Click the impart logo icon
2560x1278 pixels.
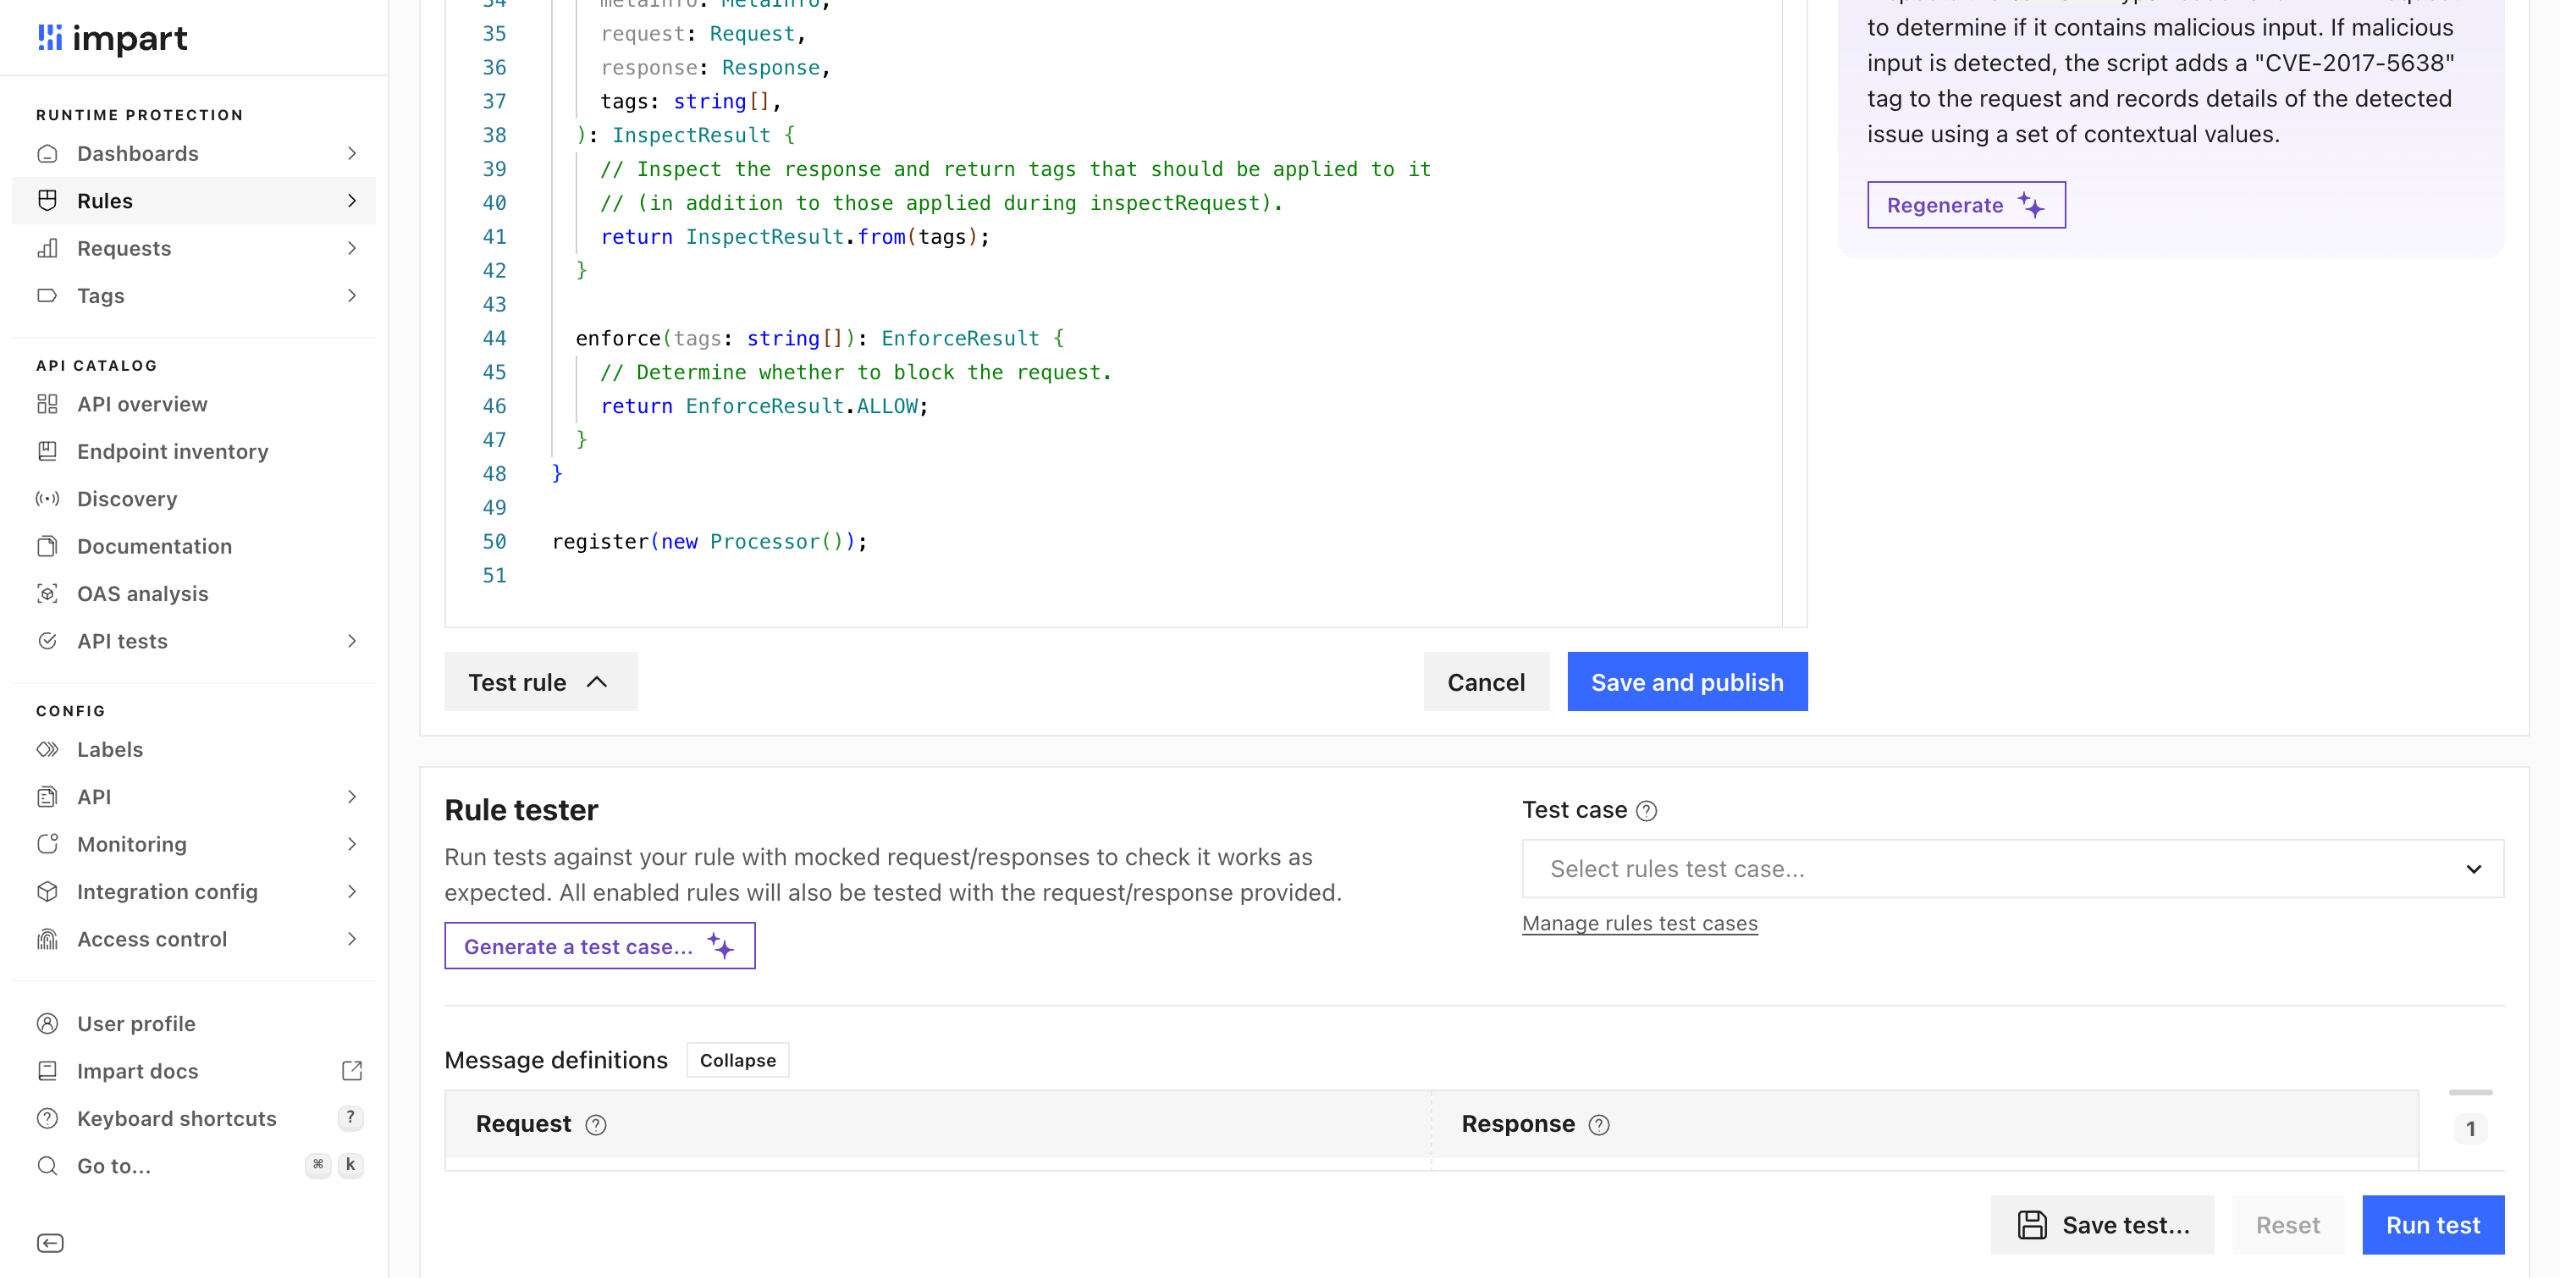pos(50,38)
